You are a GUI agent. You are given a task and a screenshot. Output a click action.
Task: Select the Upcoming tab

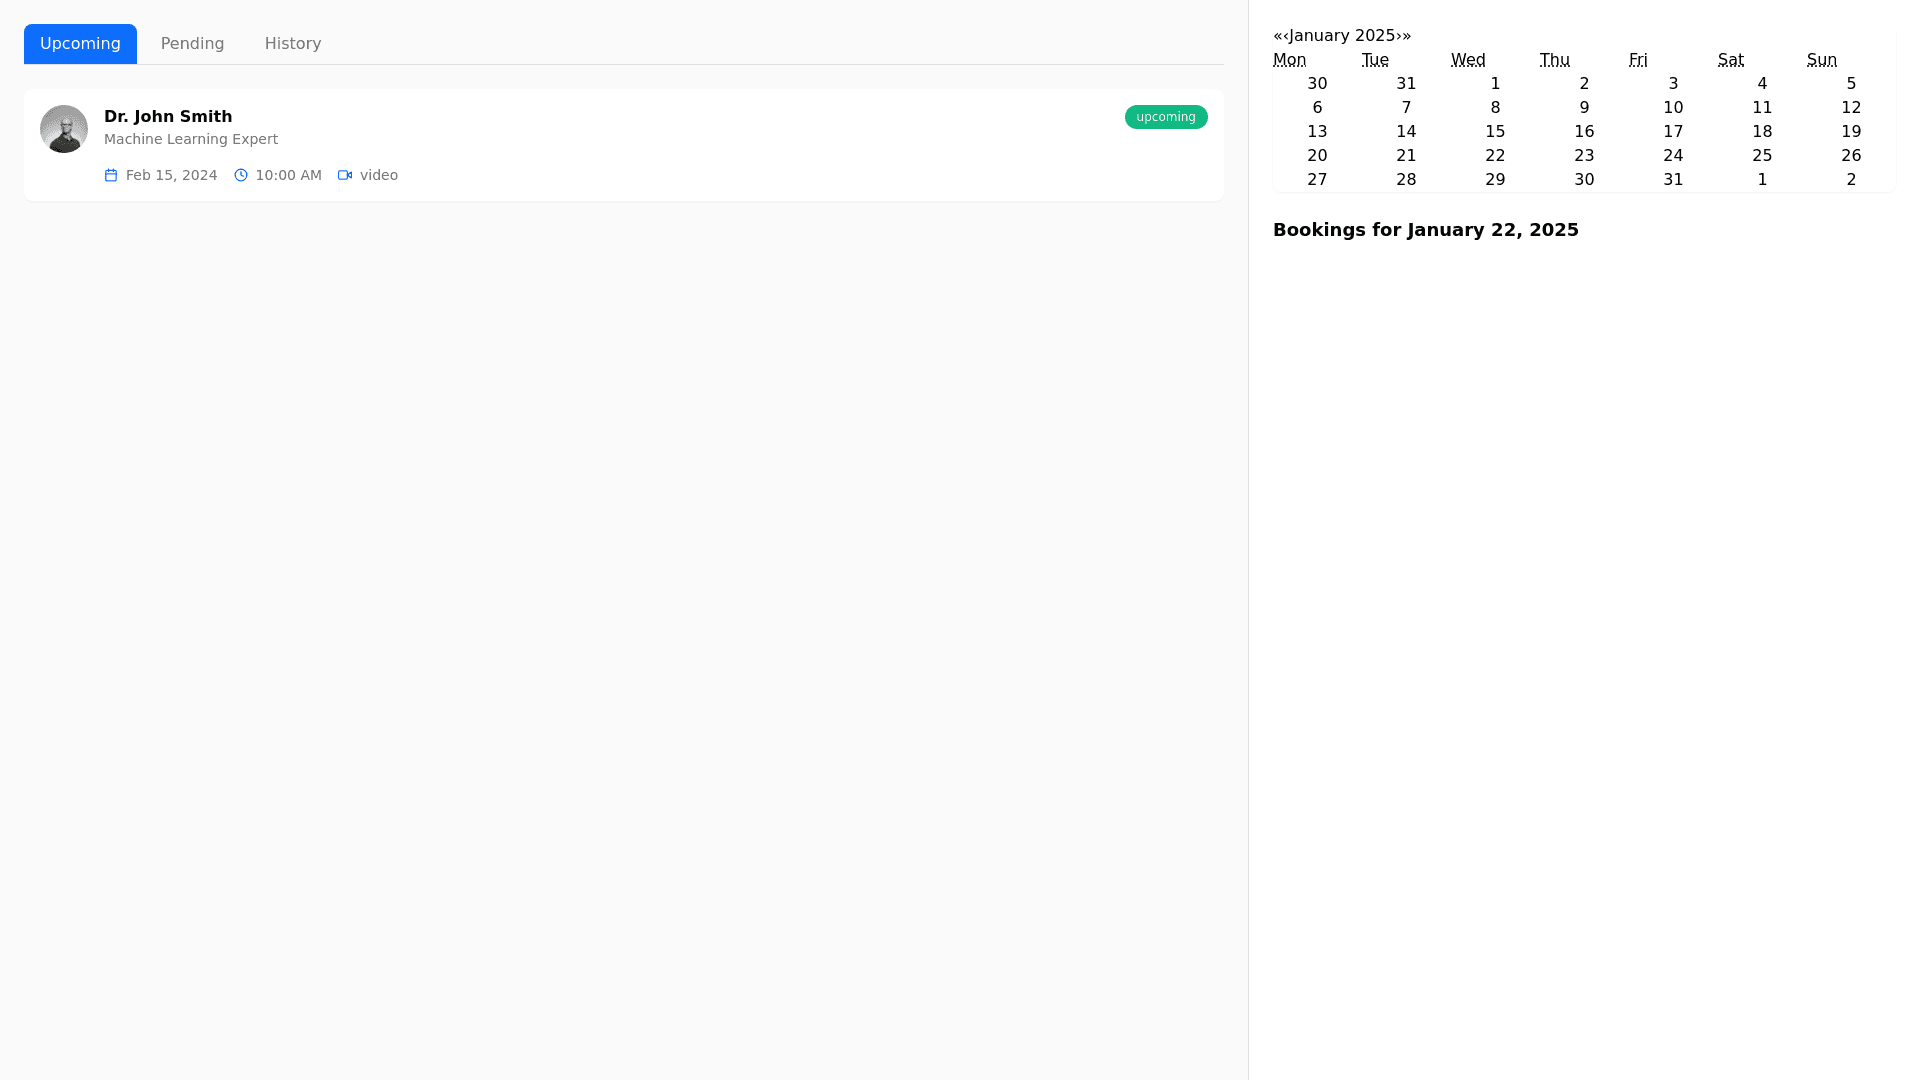pyautogui.click(x=80, y=44)
